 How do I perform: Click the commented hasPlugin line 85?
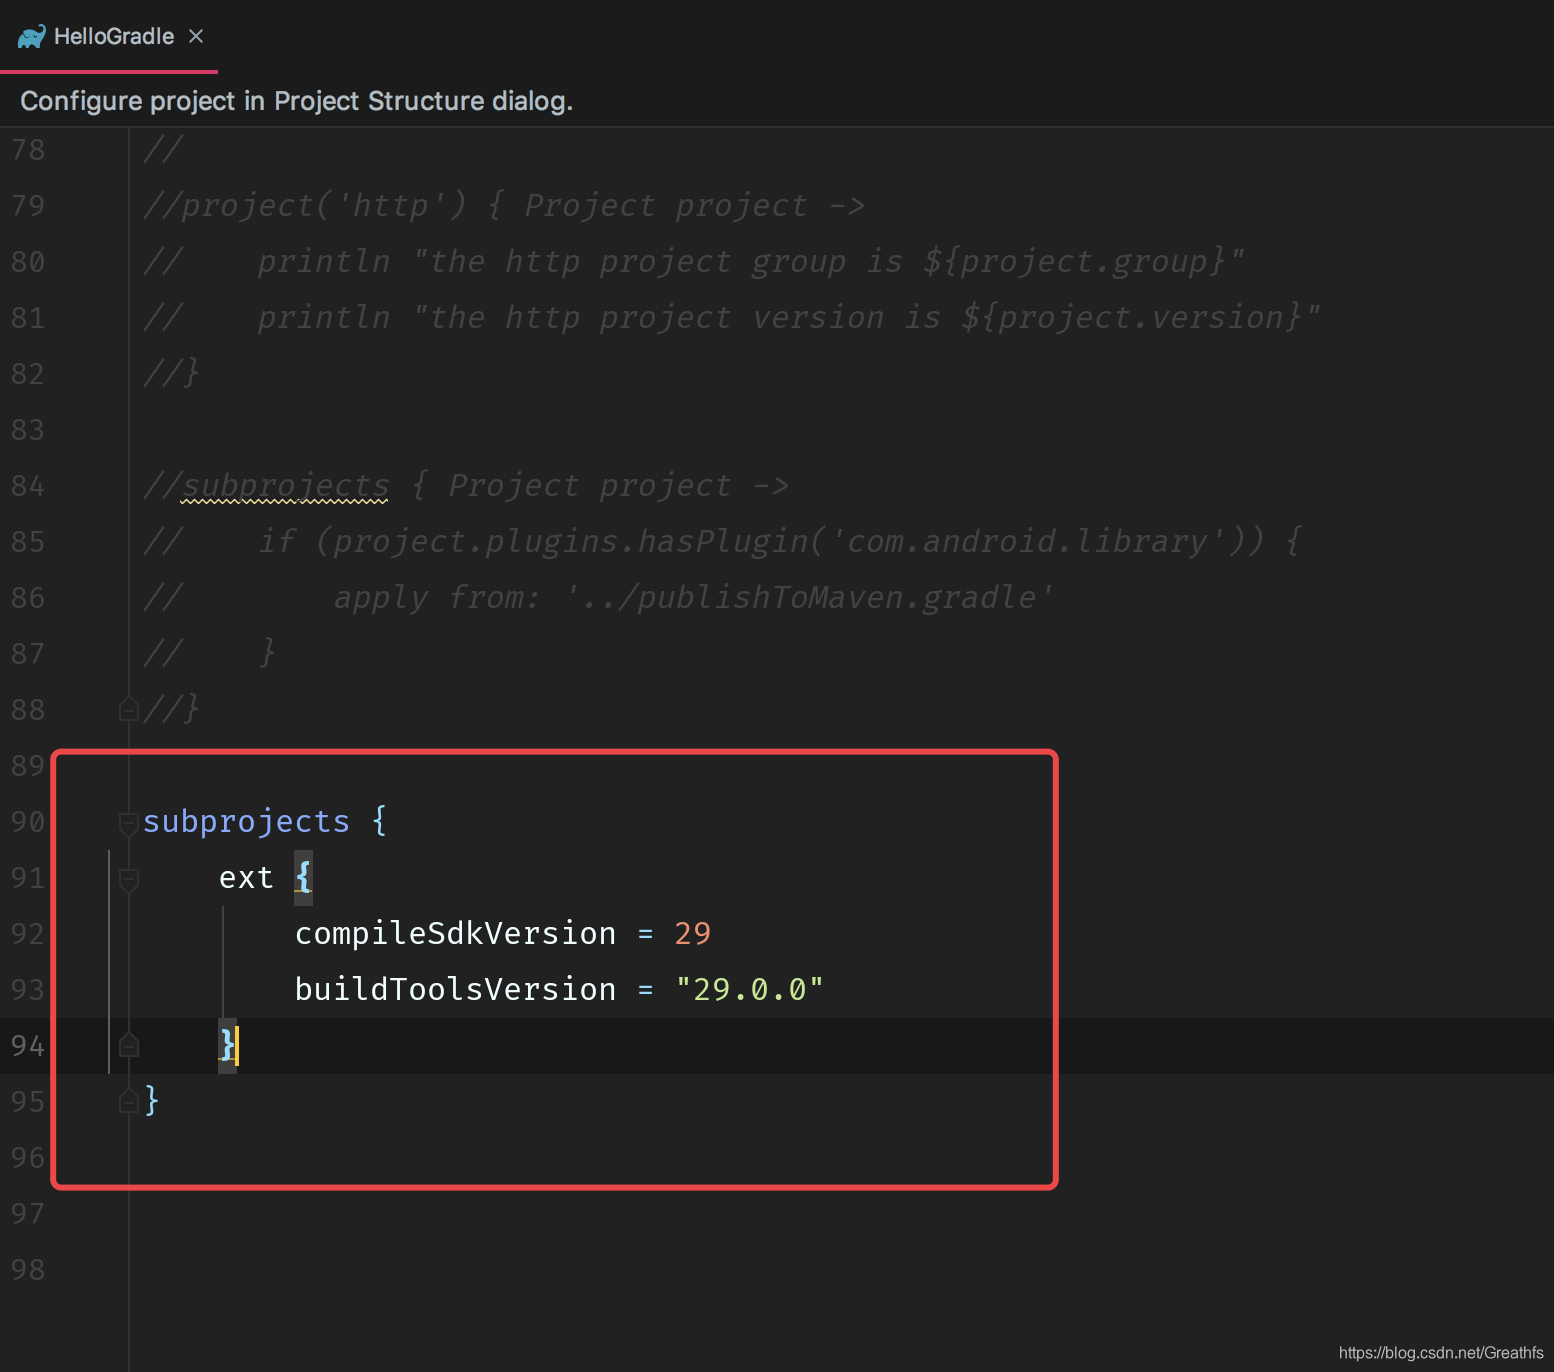pyautogui.click(x=722, y=541)
